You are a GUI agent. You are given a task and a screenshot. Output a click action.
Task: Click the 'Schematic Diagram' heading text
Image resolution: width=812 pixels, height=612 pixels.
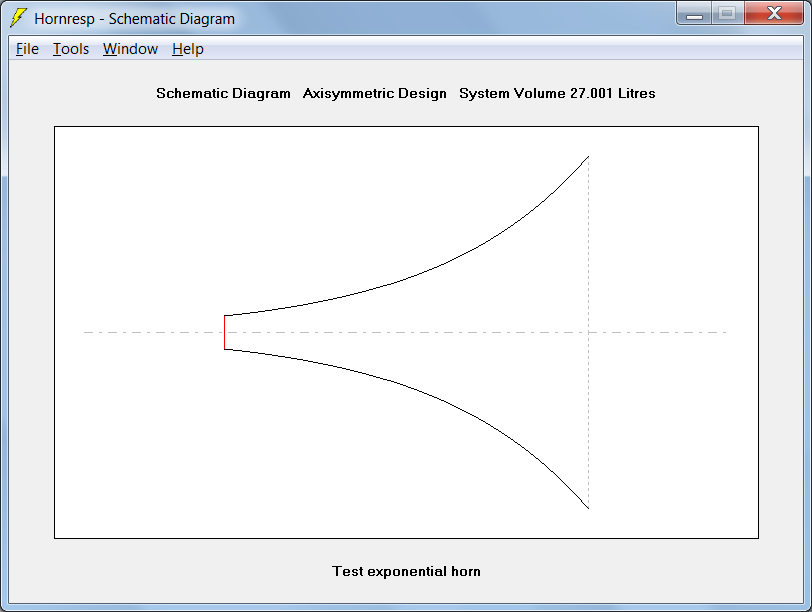tap(223, 94)
